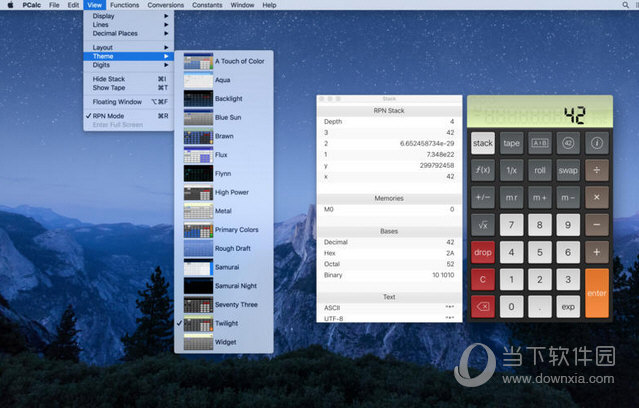The image size is (639, 408).
Task: Select the Samurai theme
Action: pos(224,267)
